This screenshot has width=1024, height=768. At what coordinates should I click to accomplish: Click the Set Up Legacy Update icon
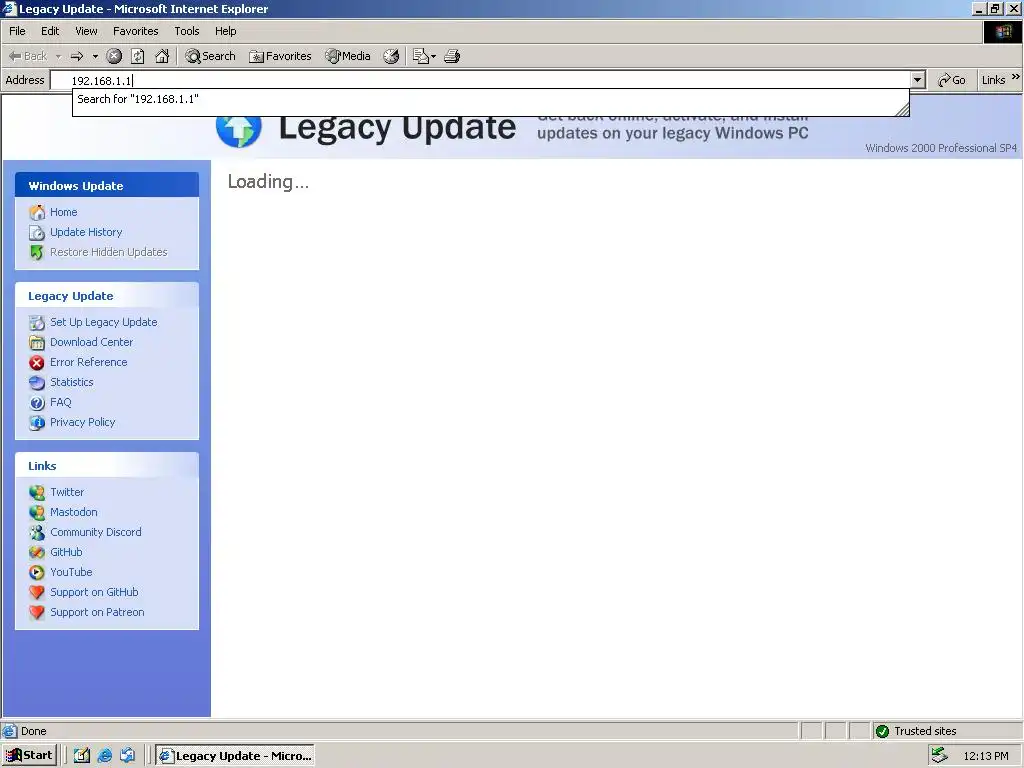37,323
